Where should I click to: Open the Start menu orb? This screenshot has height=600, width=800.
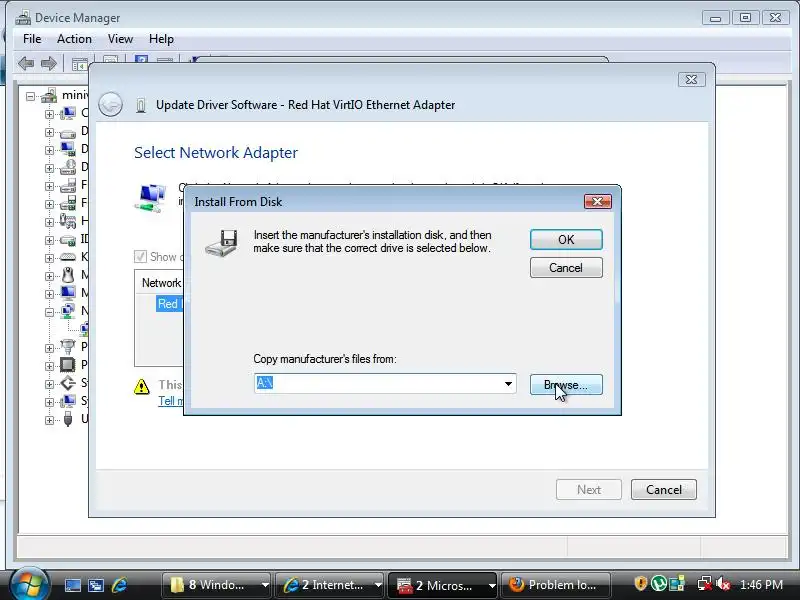pyautogui.click(x=28, y=584)
